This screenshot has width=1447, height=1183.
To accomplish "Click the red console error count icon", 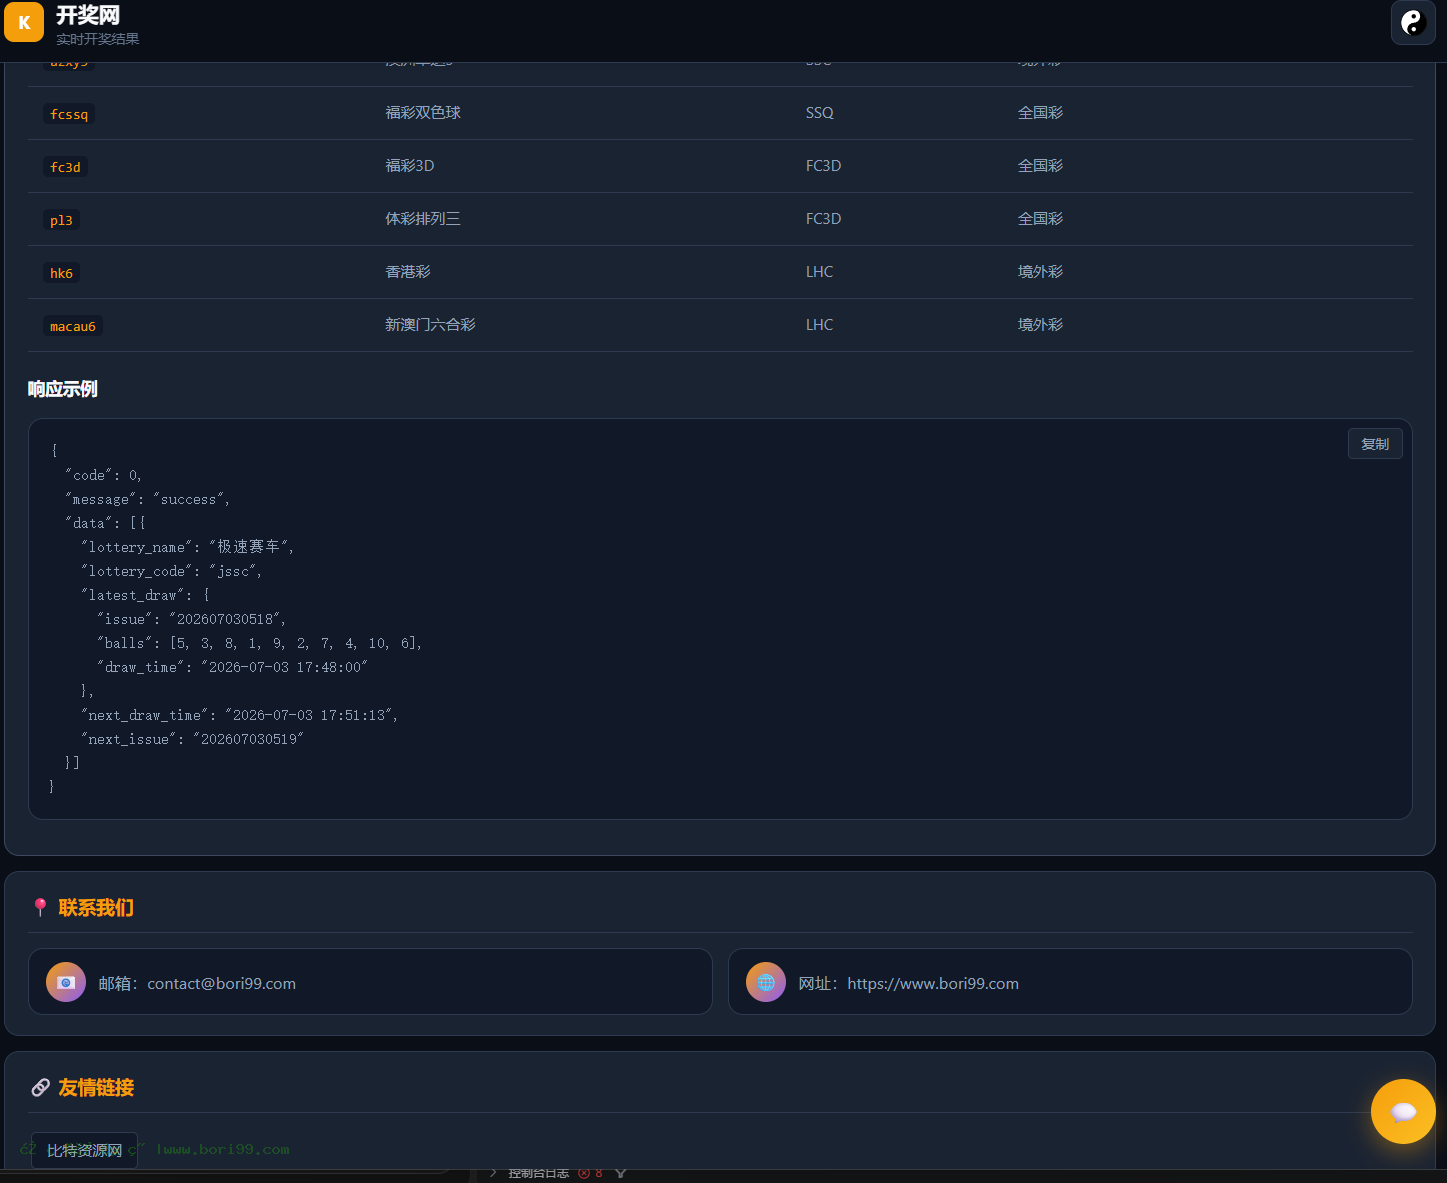I will [584, 1173].
